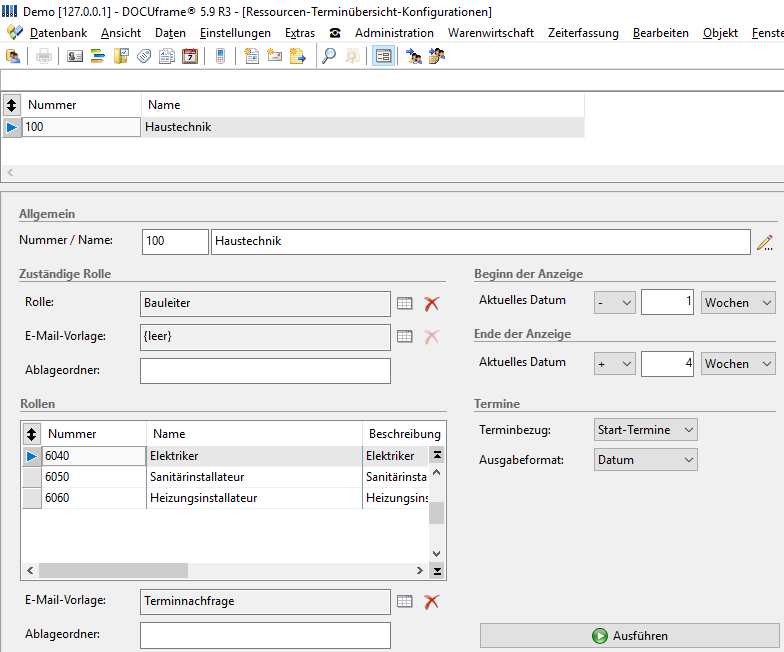Image resolution: width=784 pixels, height=652 pixels.
Task: Click the Name column header in Rollen table
Action: pyautogui.click(x=254, y=434)
